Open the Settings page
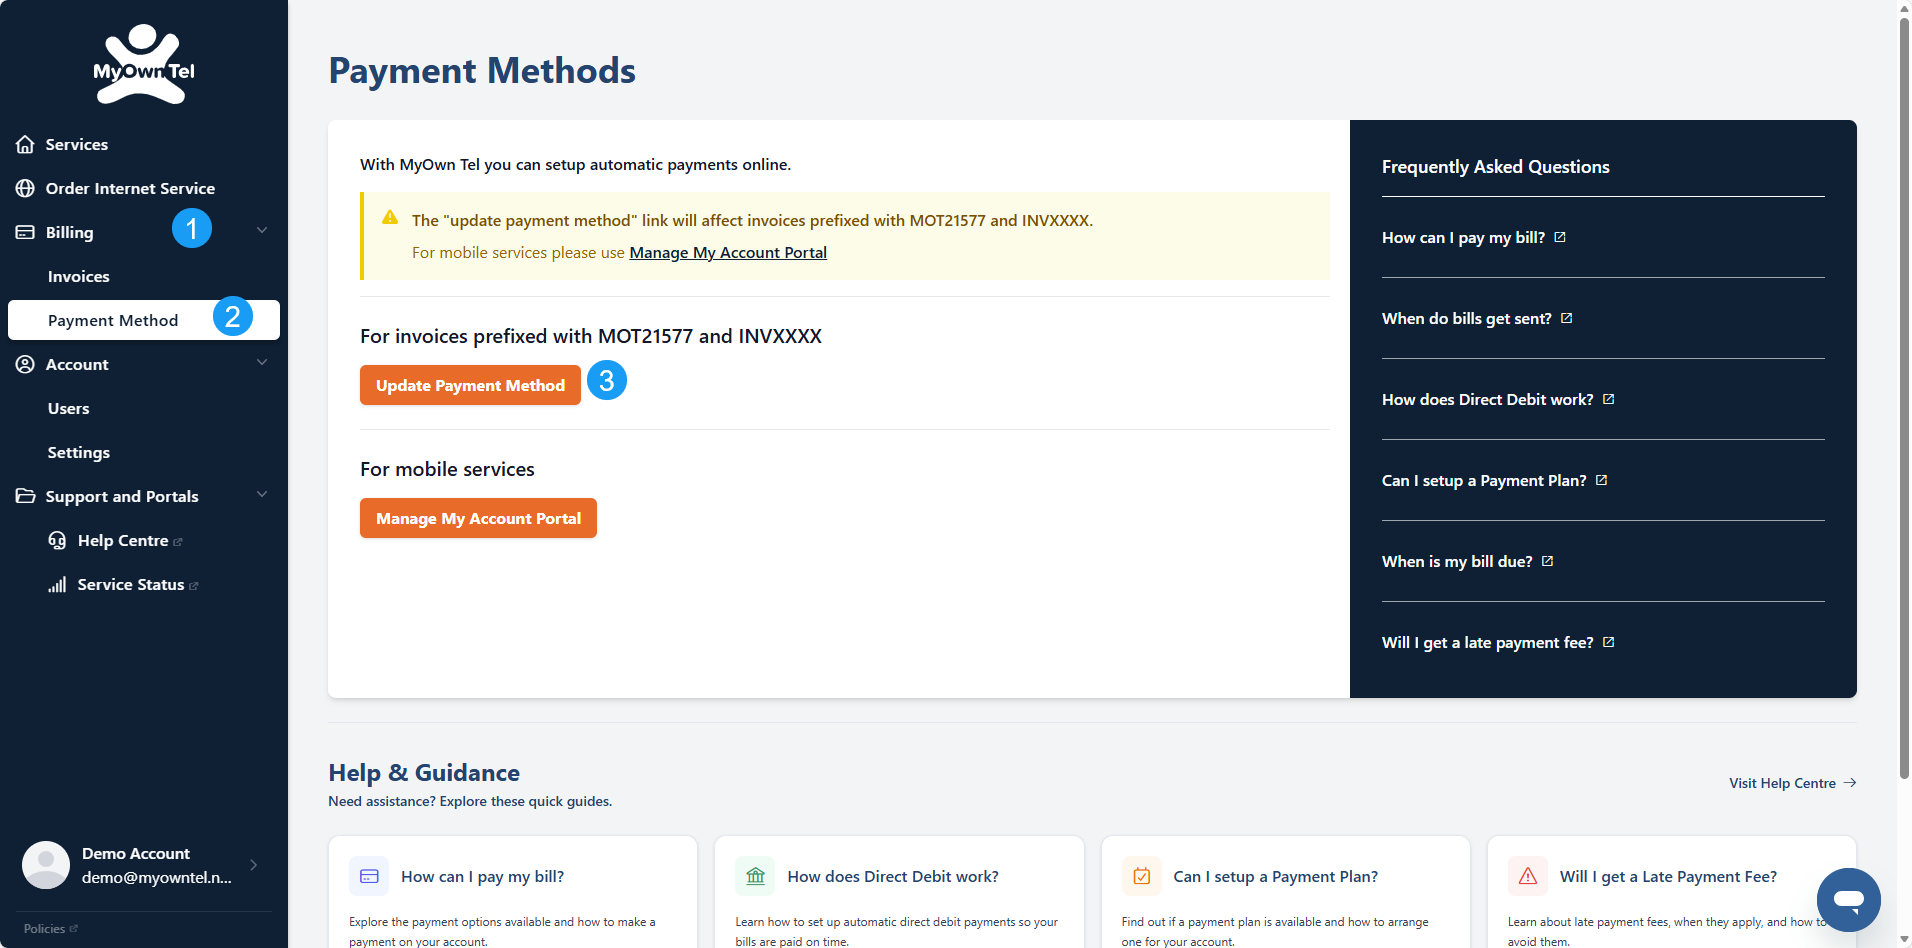The height and width of the screenshot is (948, 1912). click(144, 452)
